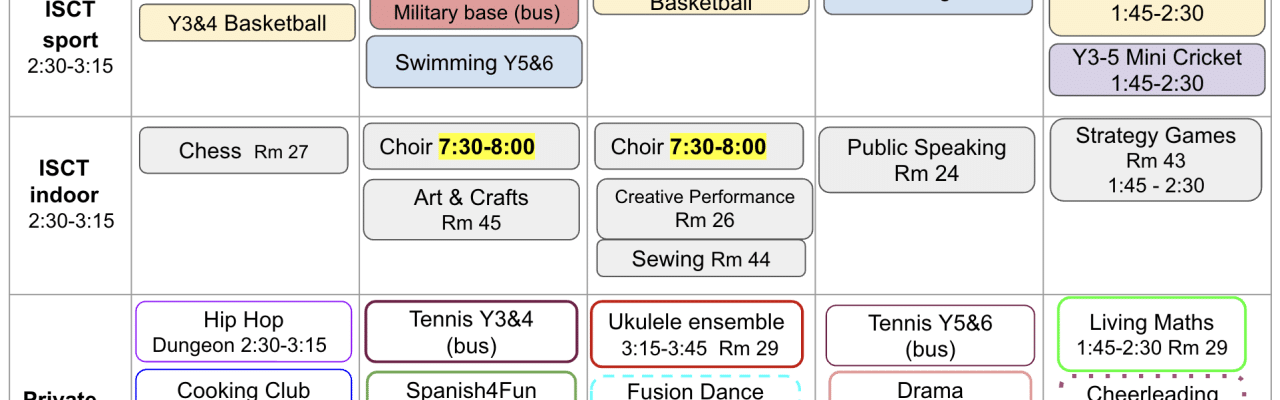The width and height of the screenshot is (1280, 400).
Task: Click the Ukulele ensemble Rm 29 box
Action: click(697, 334)
